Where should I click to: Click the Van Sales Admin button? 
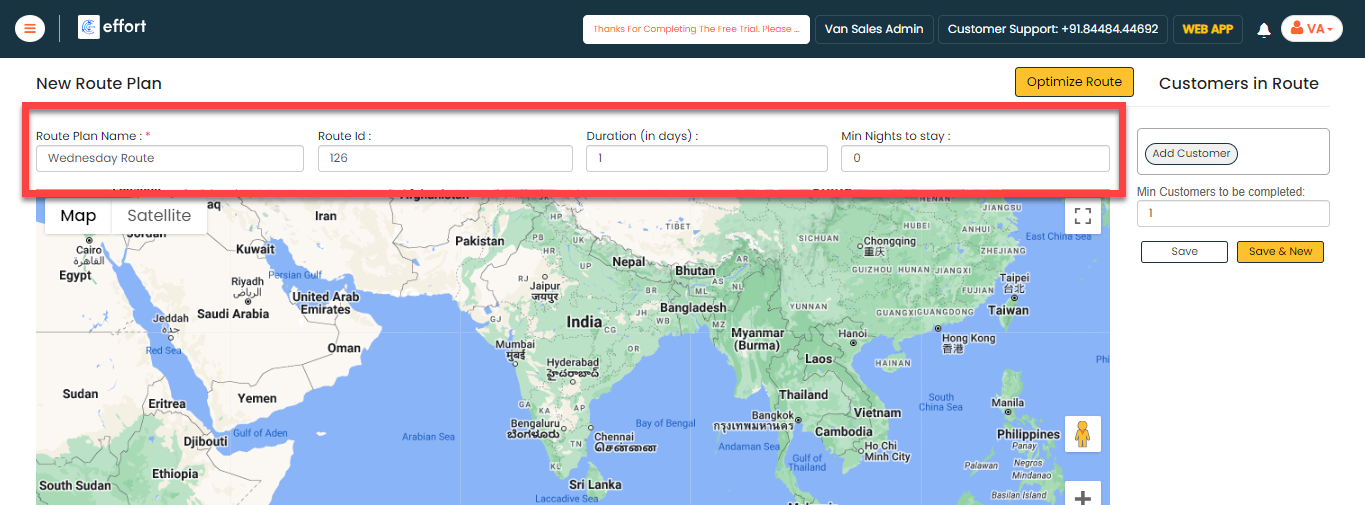(874, 29)
